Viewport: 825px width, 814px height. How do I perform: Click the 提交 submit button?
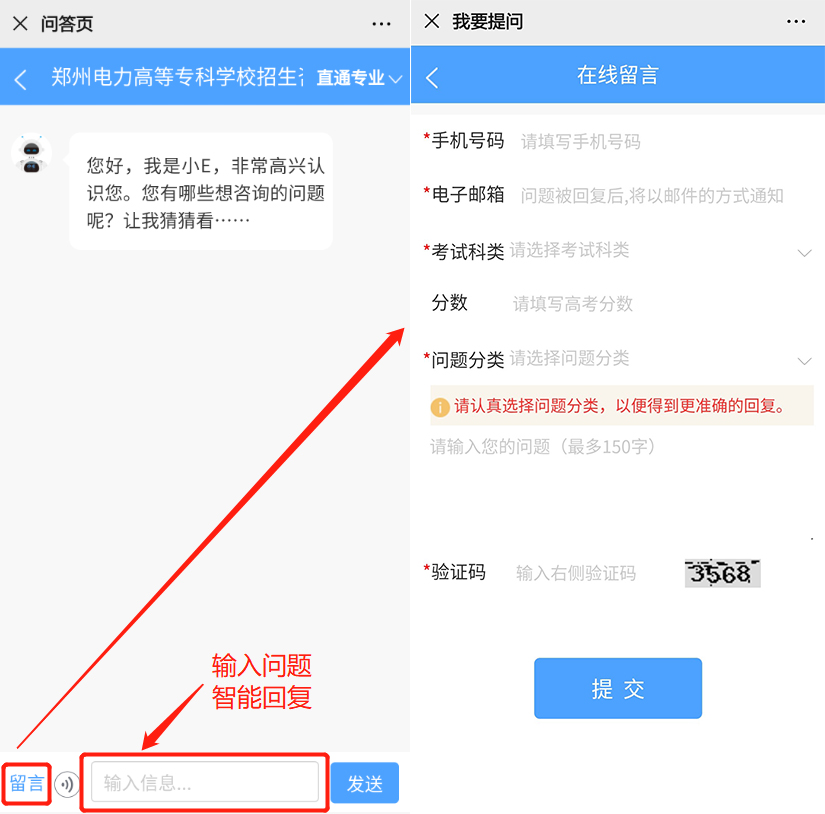[618, 688]
